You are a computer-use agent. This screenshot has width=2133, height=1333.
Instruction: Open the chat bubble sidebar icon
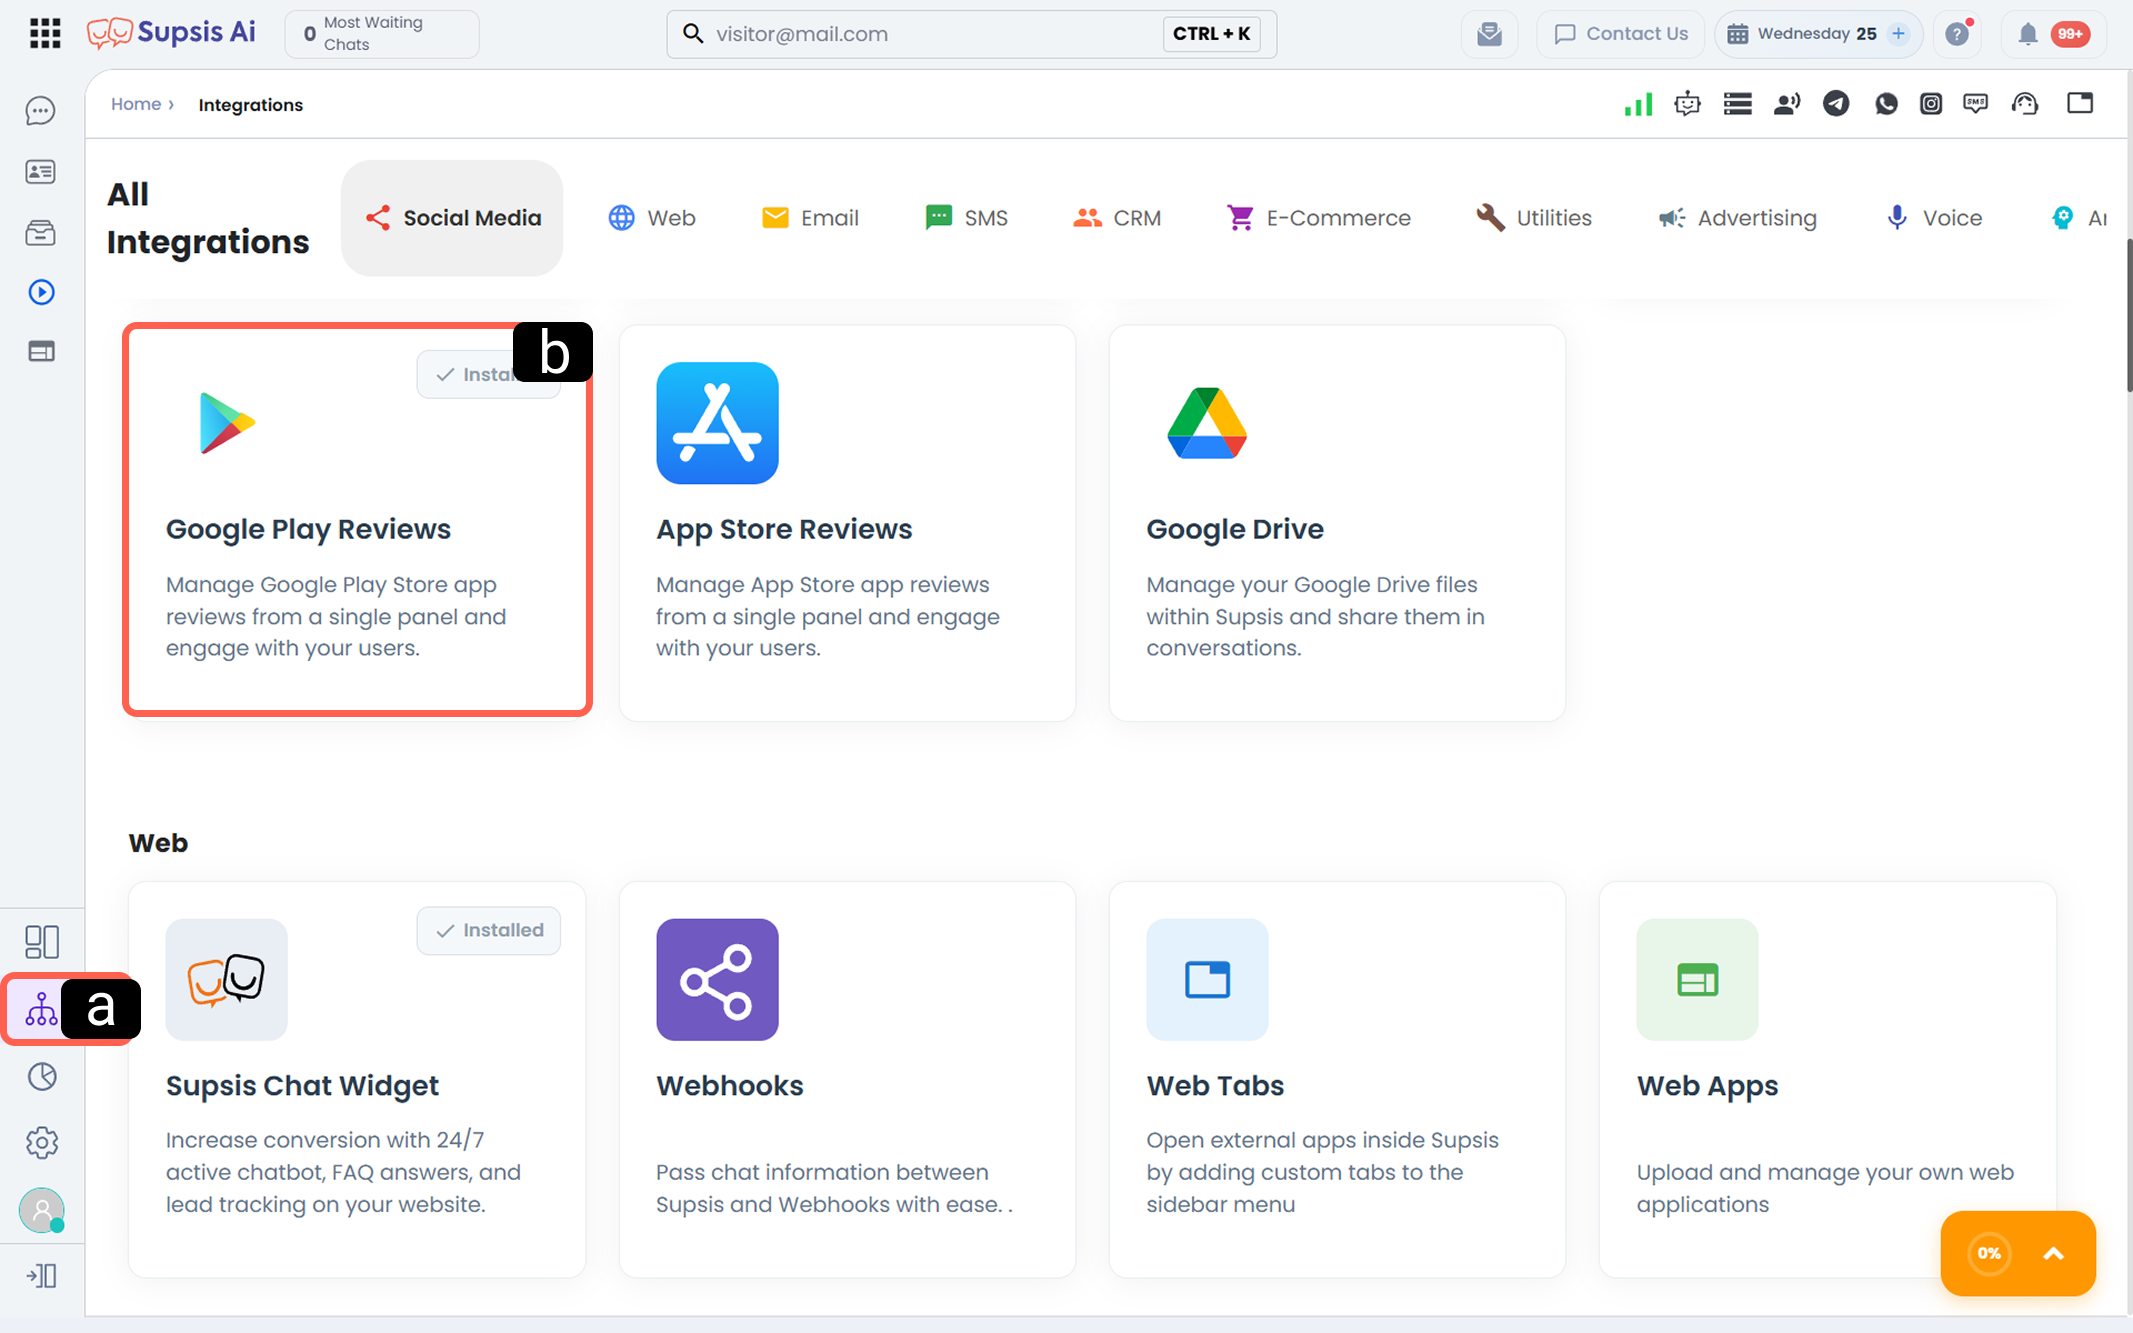[x=41, y=111]
